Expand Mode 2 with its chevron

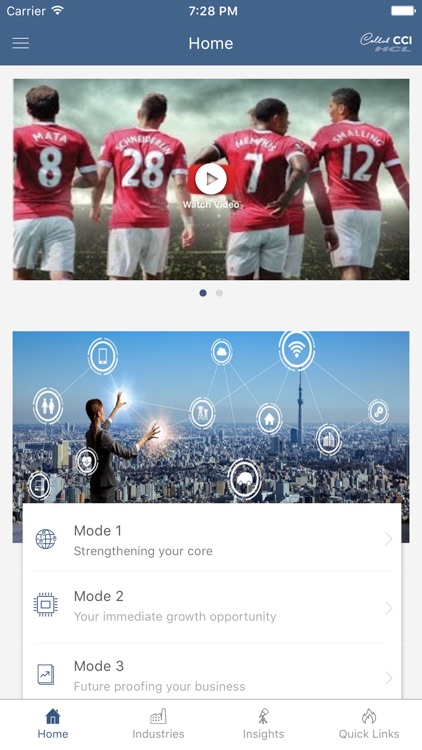pyautogui.click(x=389, y=608)
